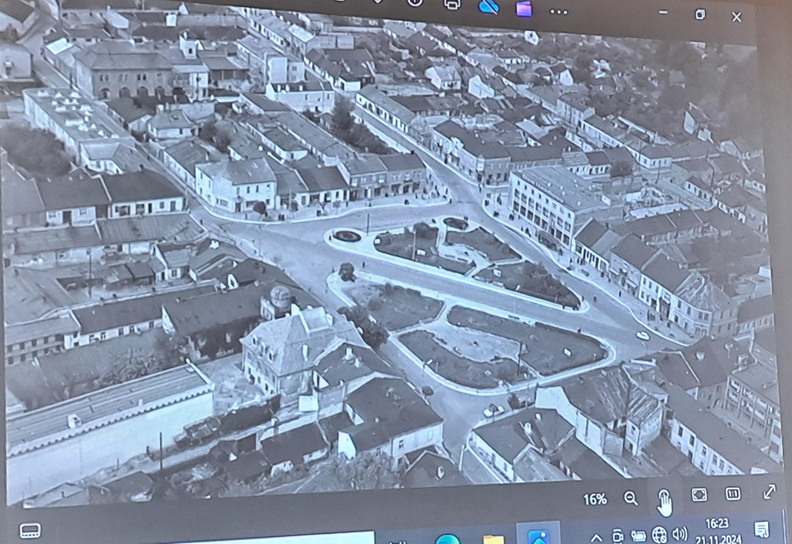Expand the hidden system tray icons chevron
Image resolution: width=792 pixels, height=544 pixels.
click(x=596, y=538)
